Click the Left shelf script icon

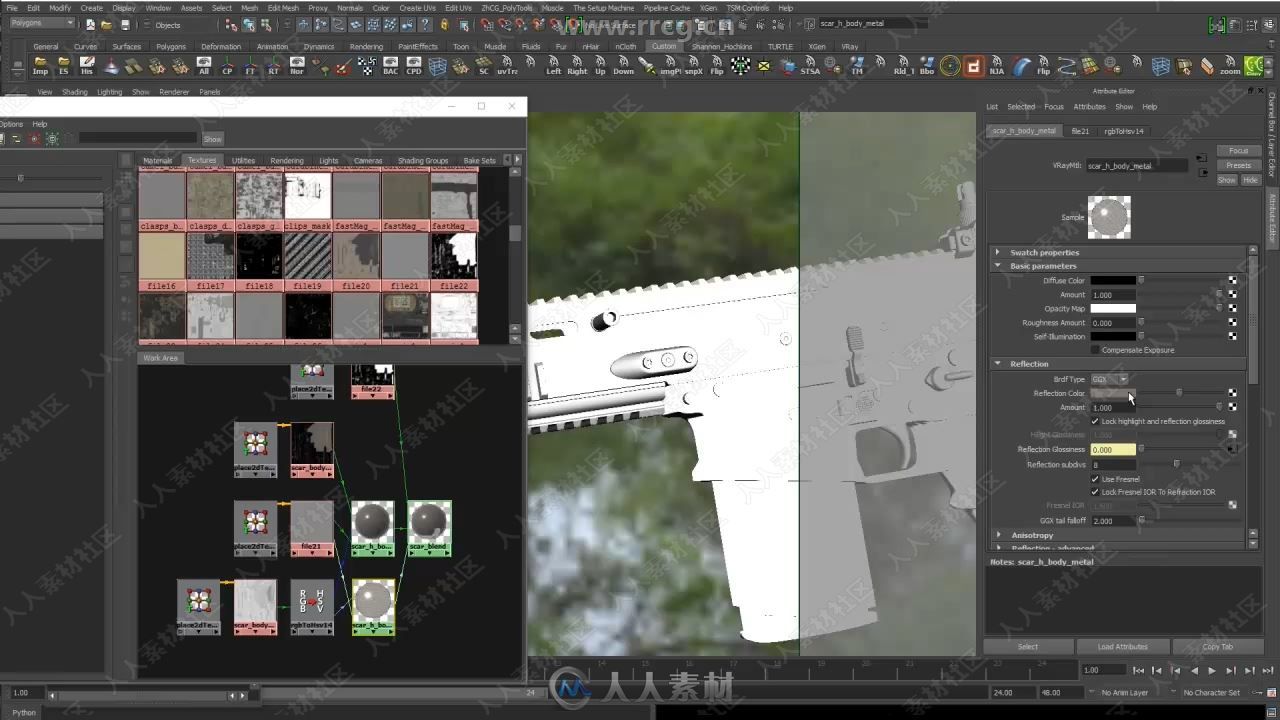point(553,66)
